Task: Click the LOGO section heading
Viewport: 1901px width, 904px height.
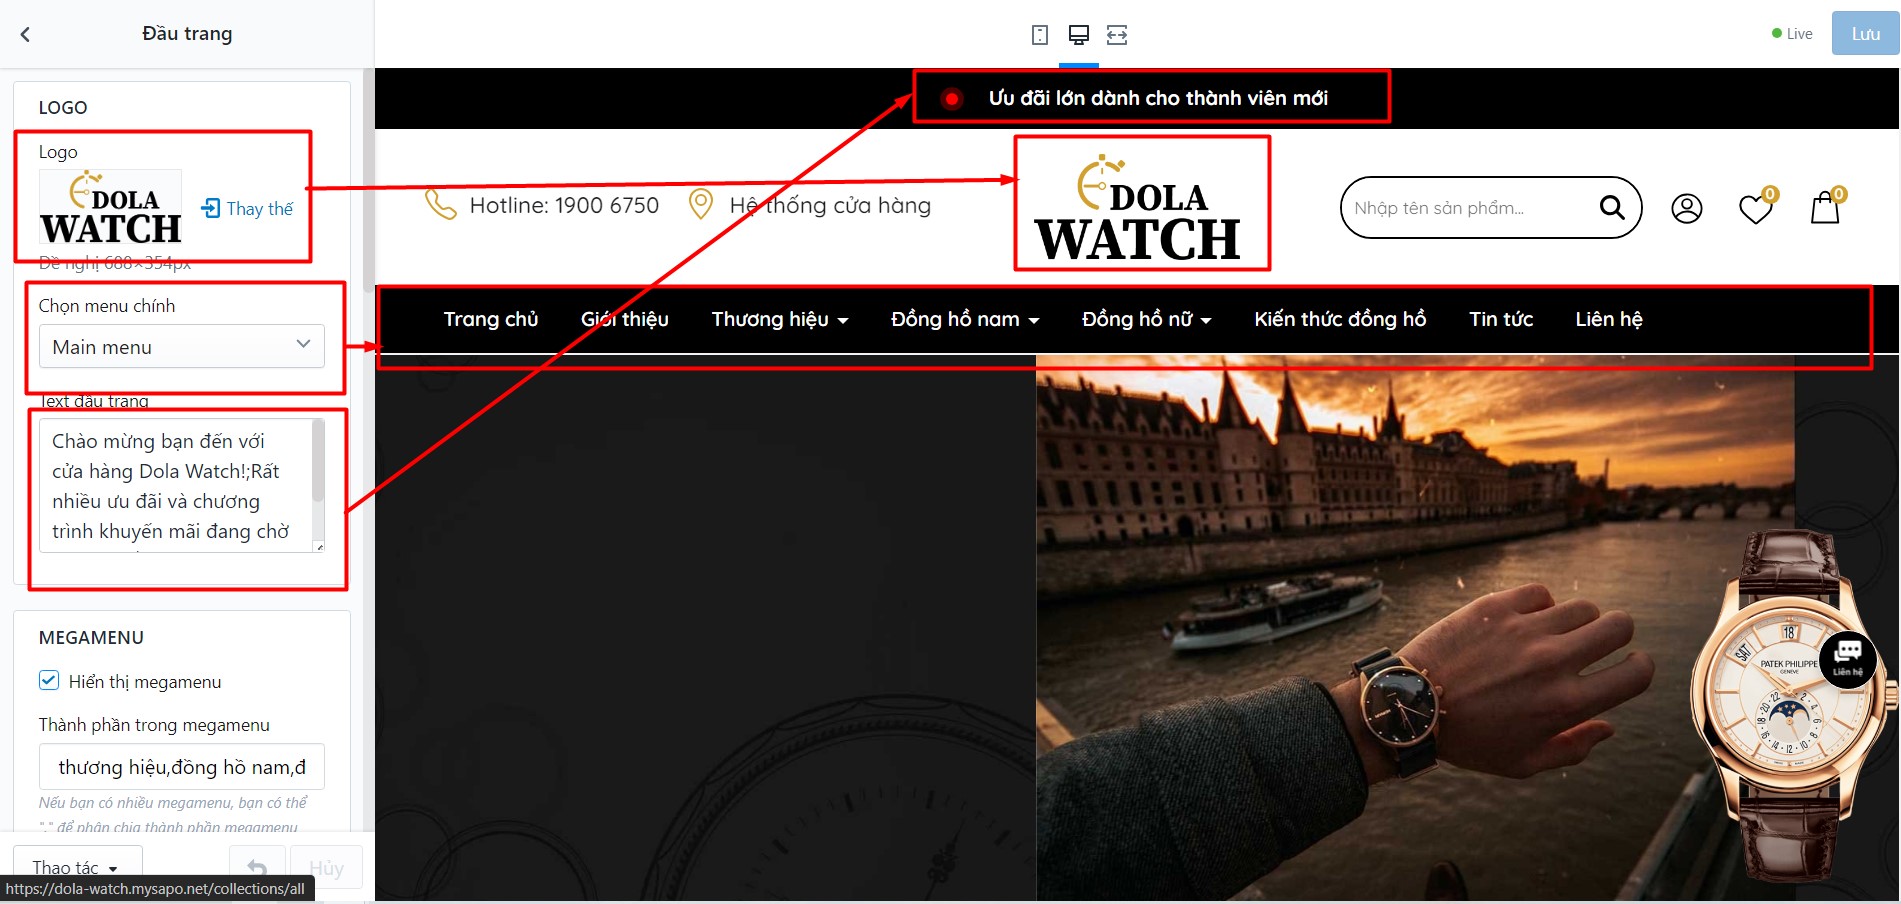Action: pos(63,108)
